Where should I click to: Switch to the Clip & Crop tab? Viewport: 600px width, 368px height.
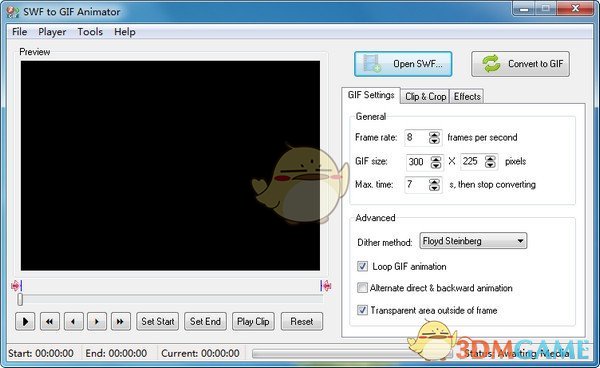(x=426, y=96)
